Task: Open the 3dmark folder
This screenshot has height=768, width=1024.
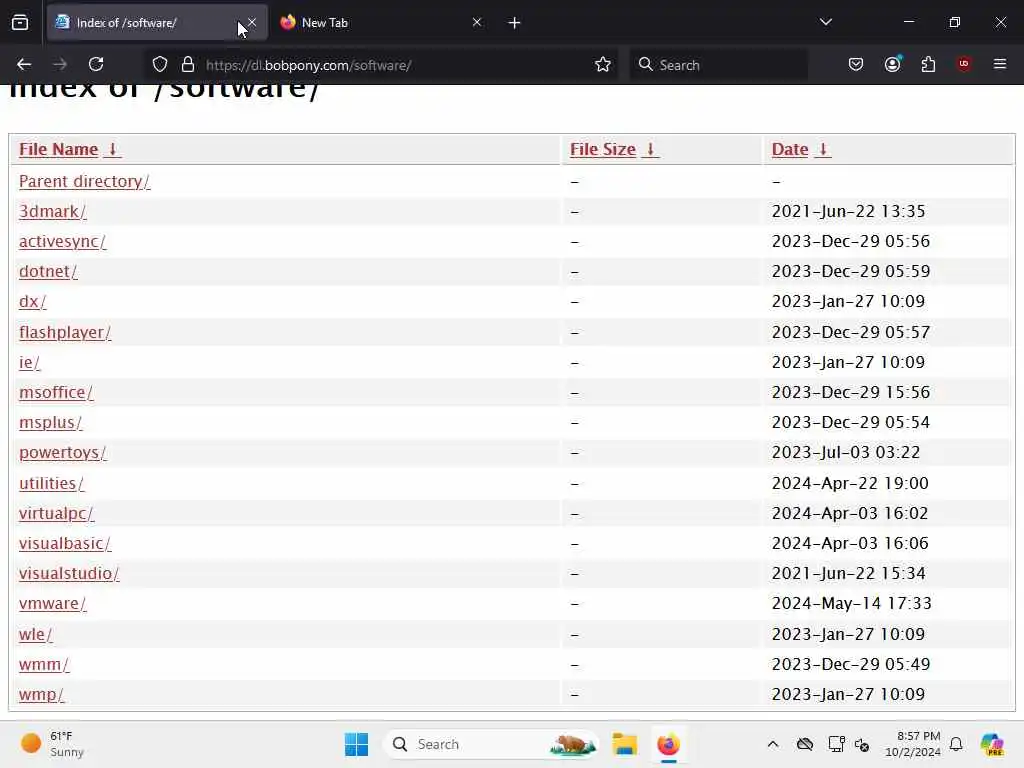Action: [52, 212]
